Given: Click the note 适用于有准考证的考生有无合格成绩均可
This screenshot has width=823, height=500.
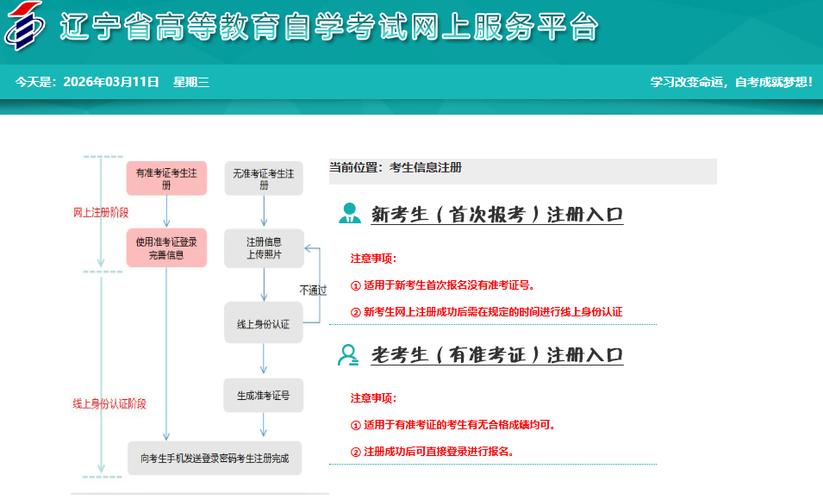Looking at the screenshot, I should click(x=452, y=425).
